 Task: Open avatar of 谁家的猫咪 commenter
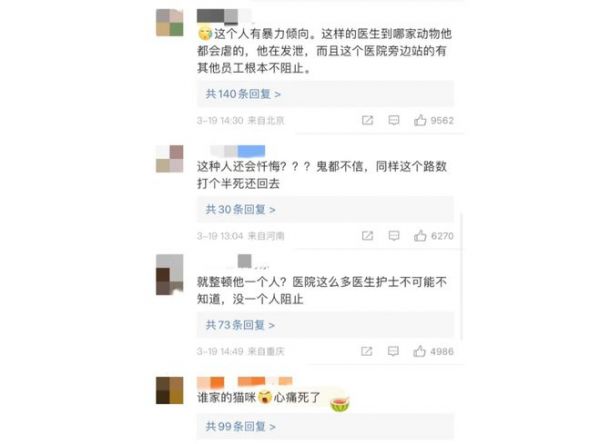(x=170, y=390)
